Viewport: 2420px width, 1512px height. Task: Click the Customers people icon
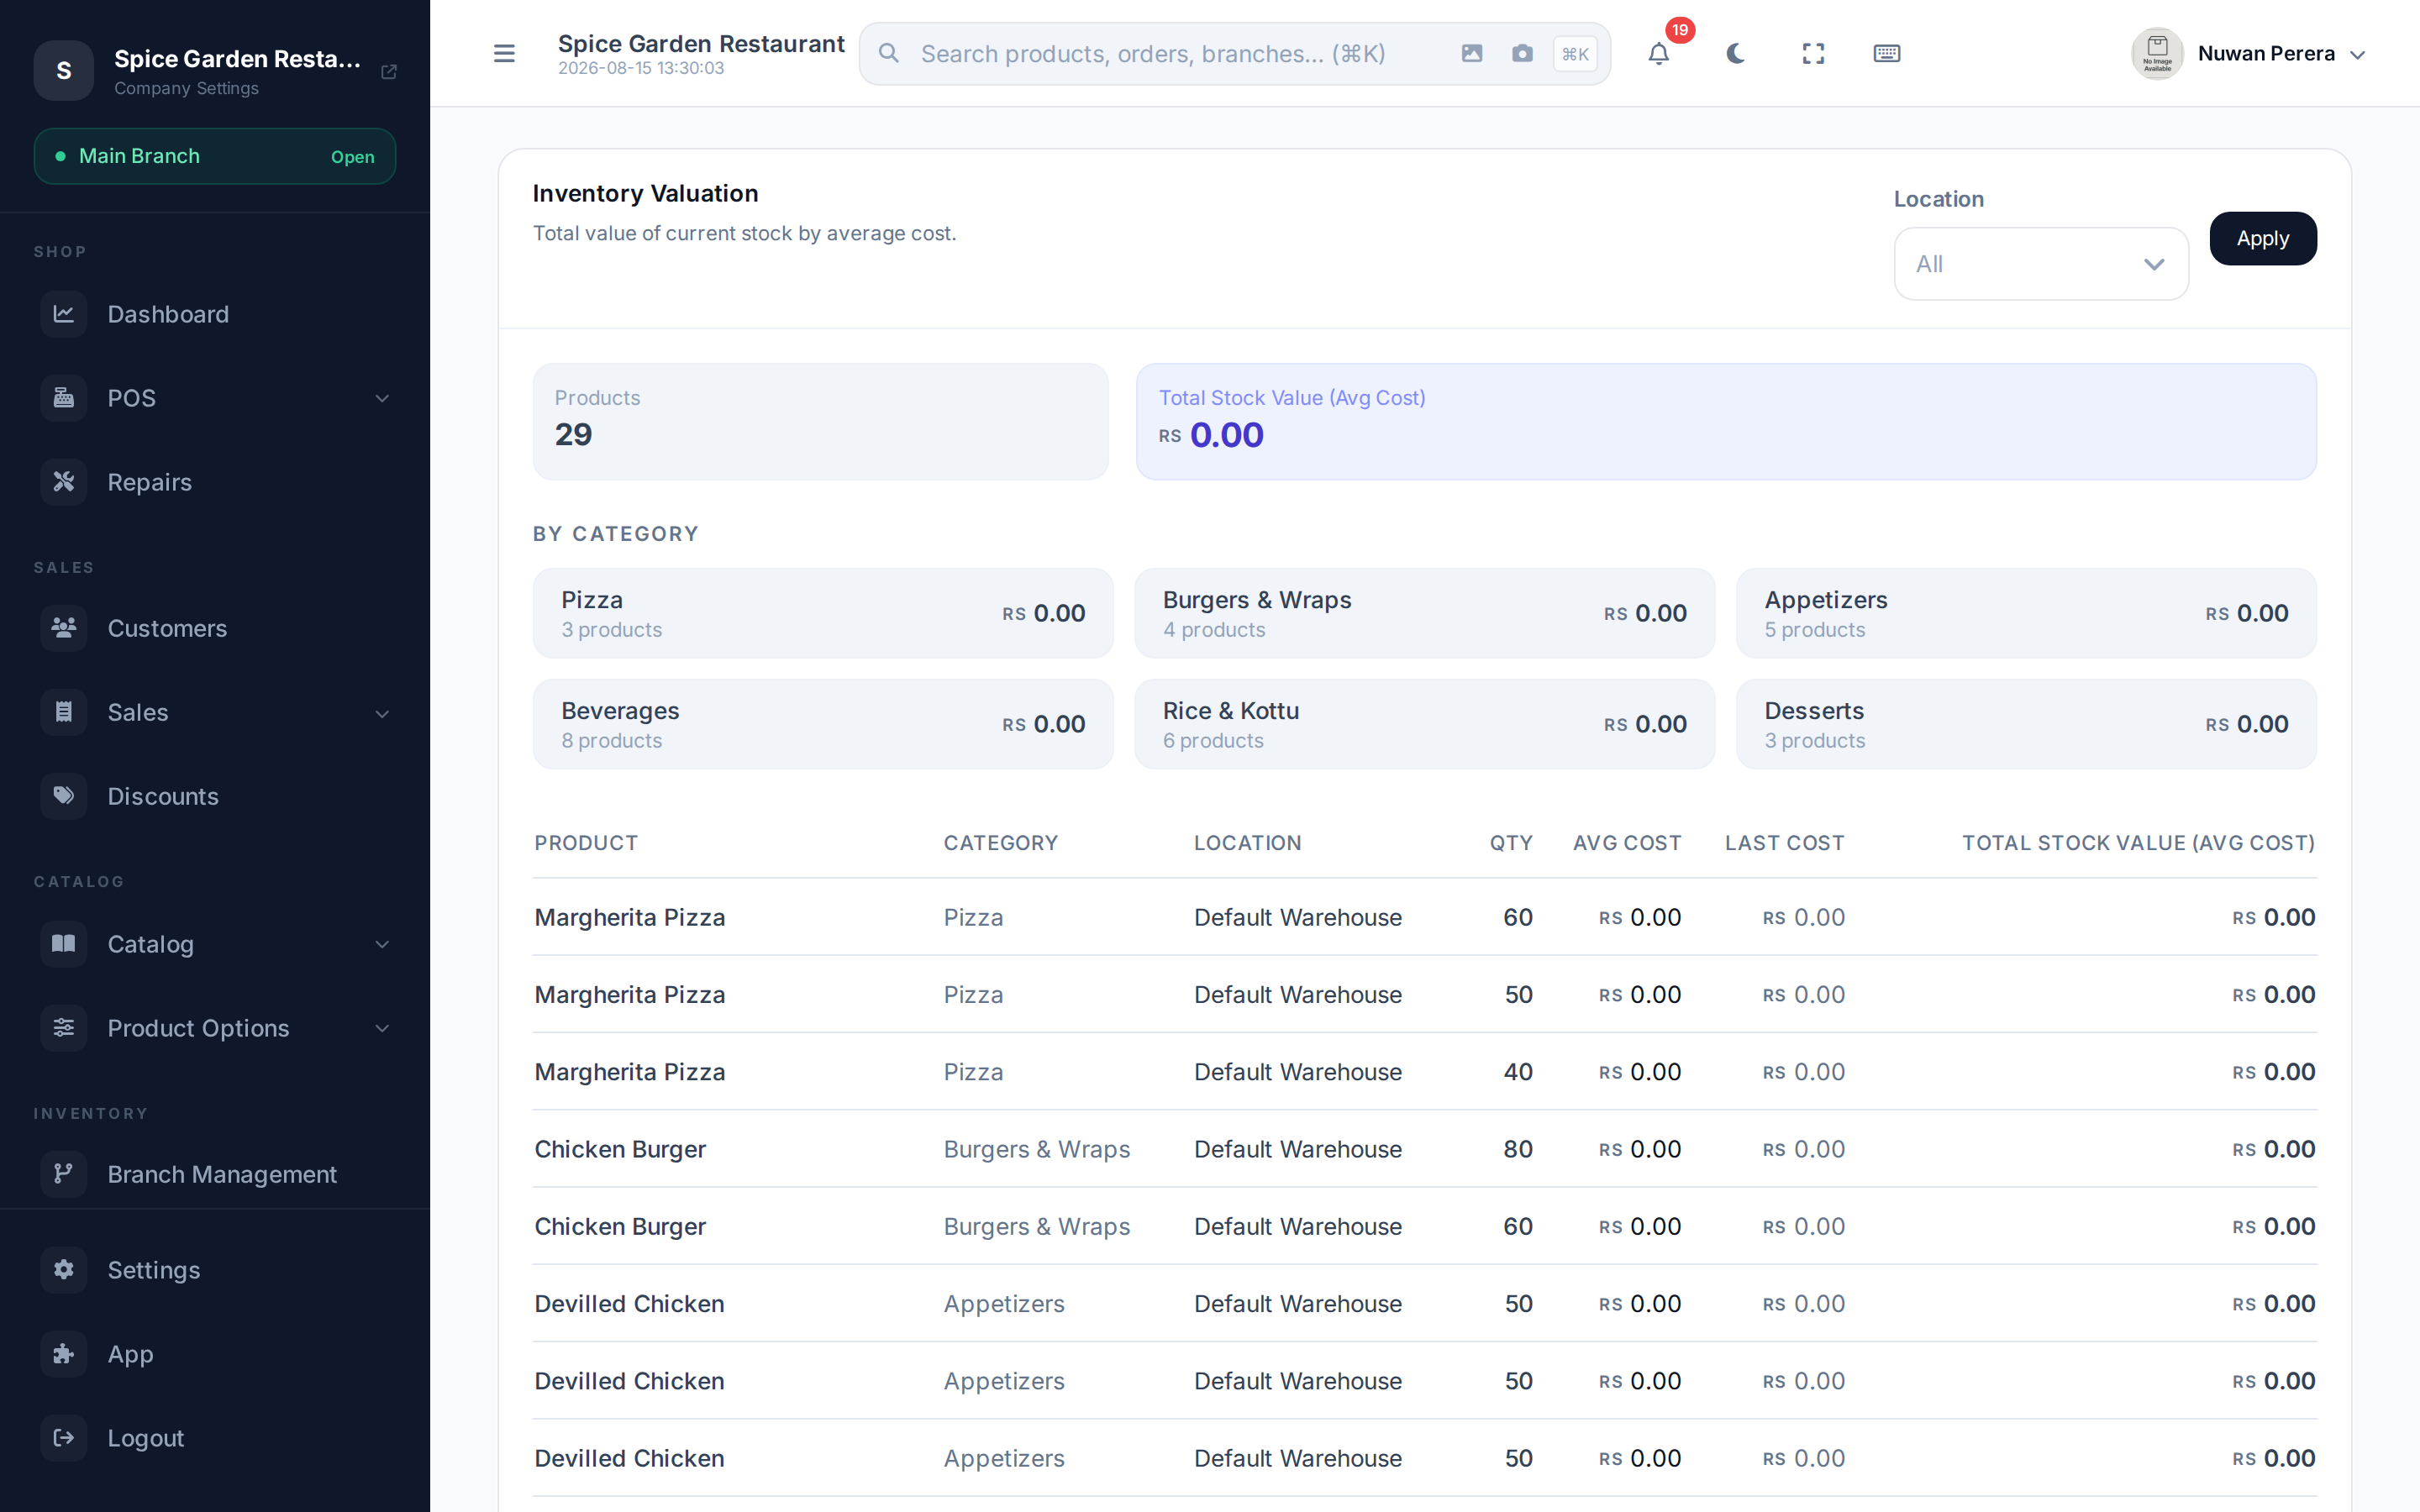(64, 628)
